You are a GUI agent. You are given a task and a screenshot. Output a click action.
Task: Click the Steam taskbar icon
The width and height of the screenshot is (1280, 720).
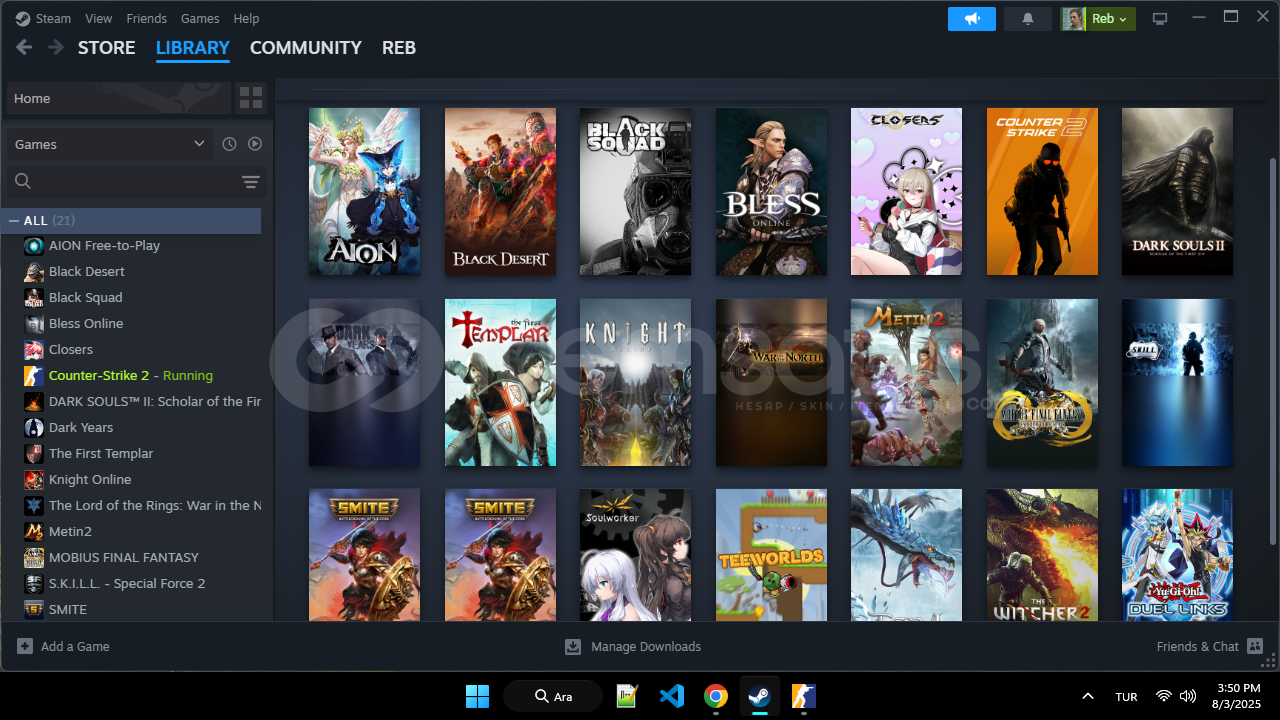click(760, 696)
